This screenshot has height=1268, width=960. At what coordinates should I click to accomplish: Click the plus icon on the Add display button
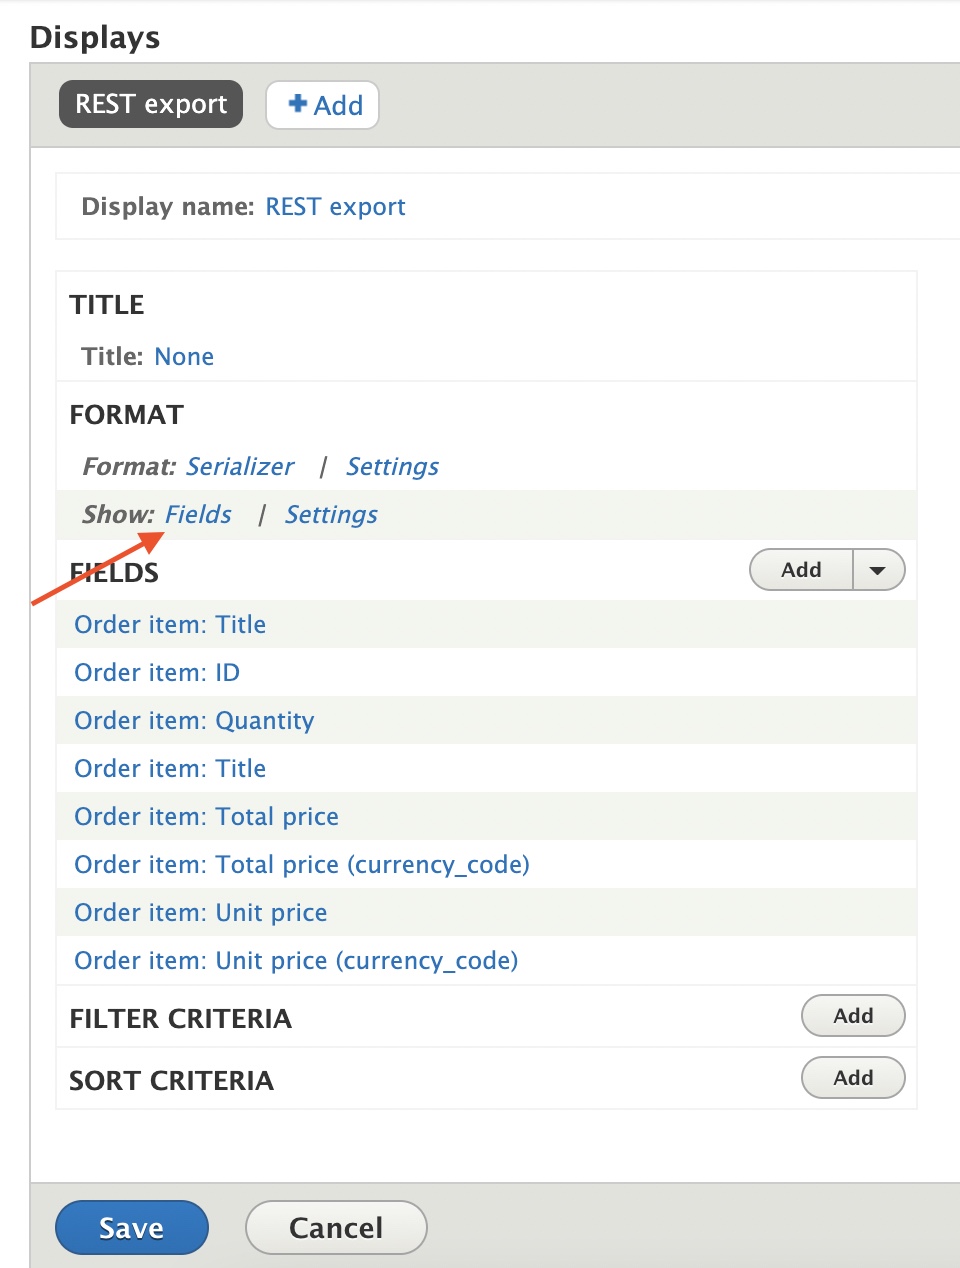coord(296,103)
